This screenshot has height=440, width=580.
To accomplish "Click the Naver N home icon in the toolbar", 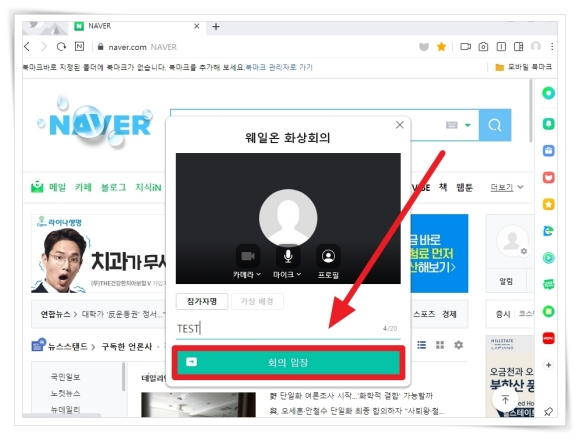I will click(80, 46).
